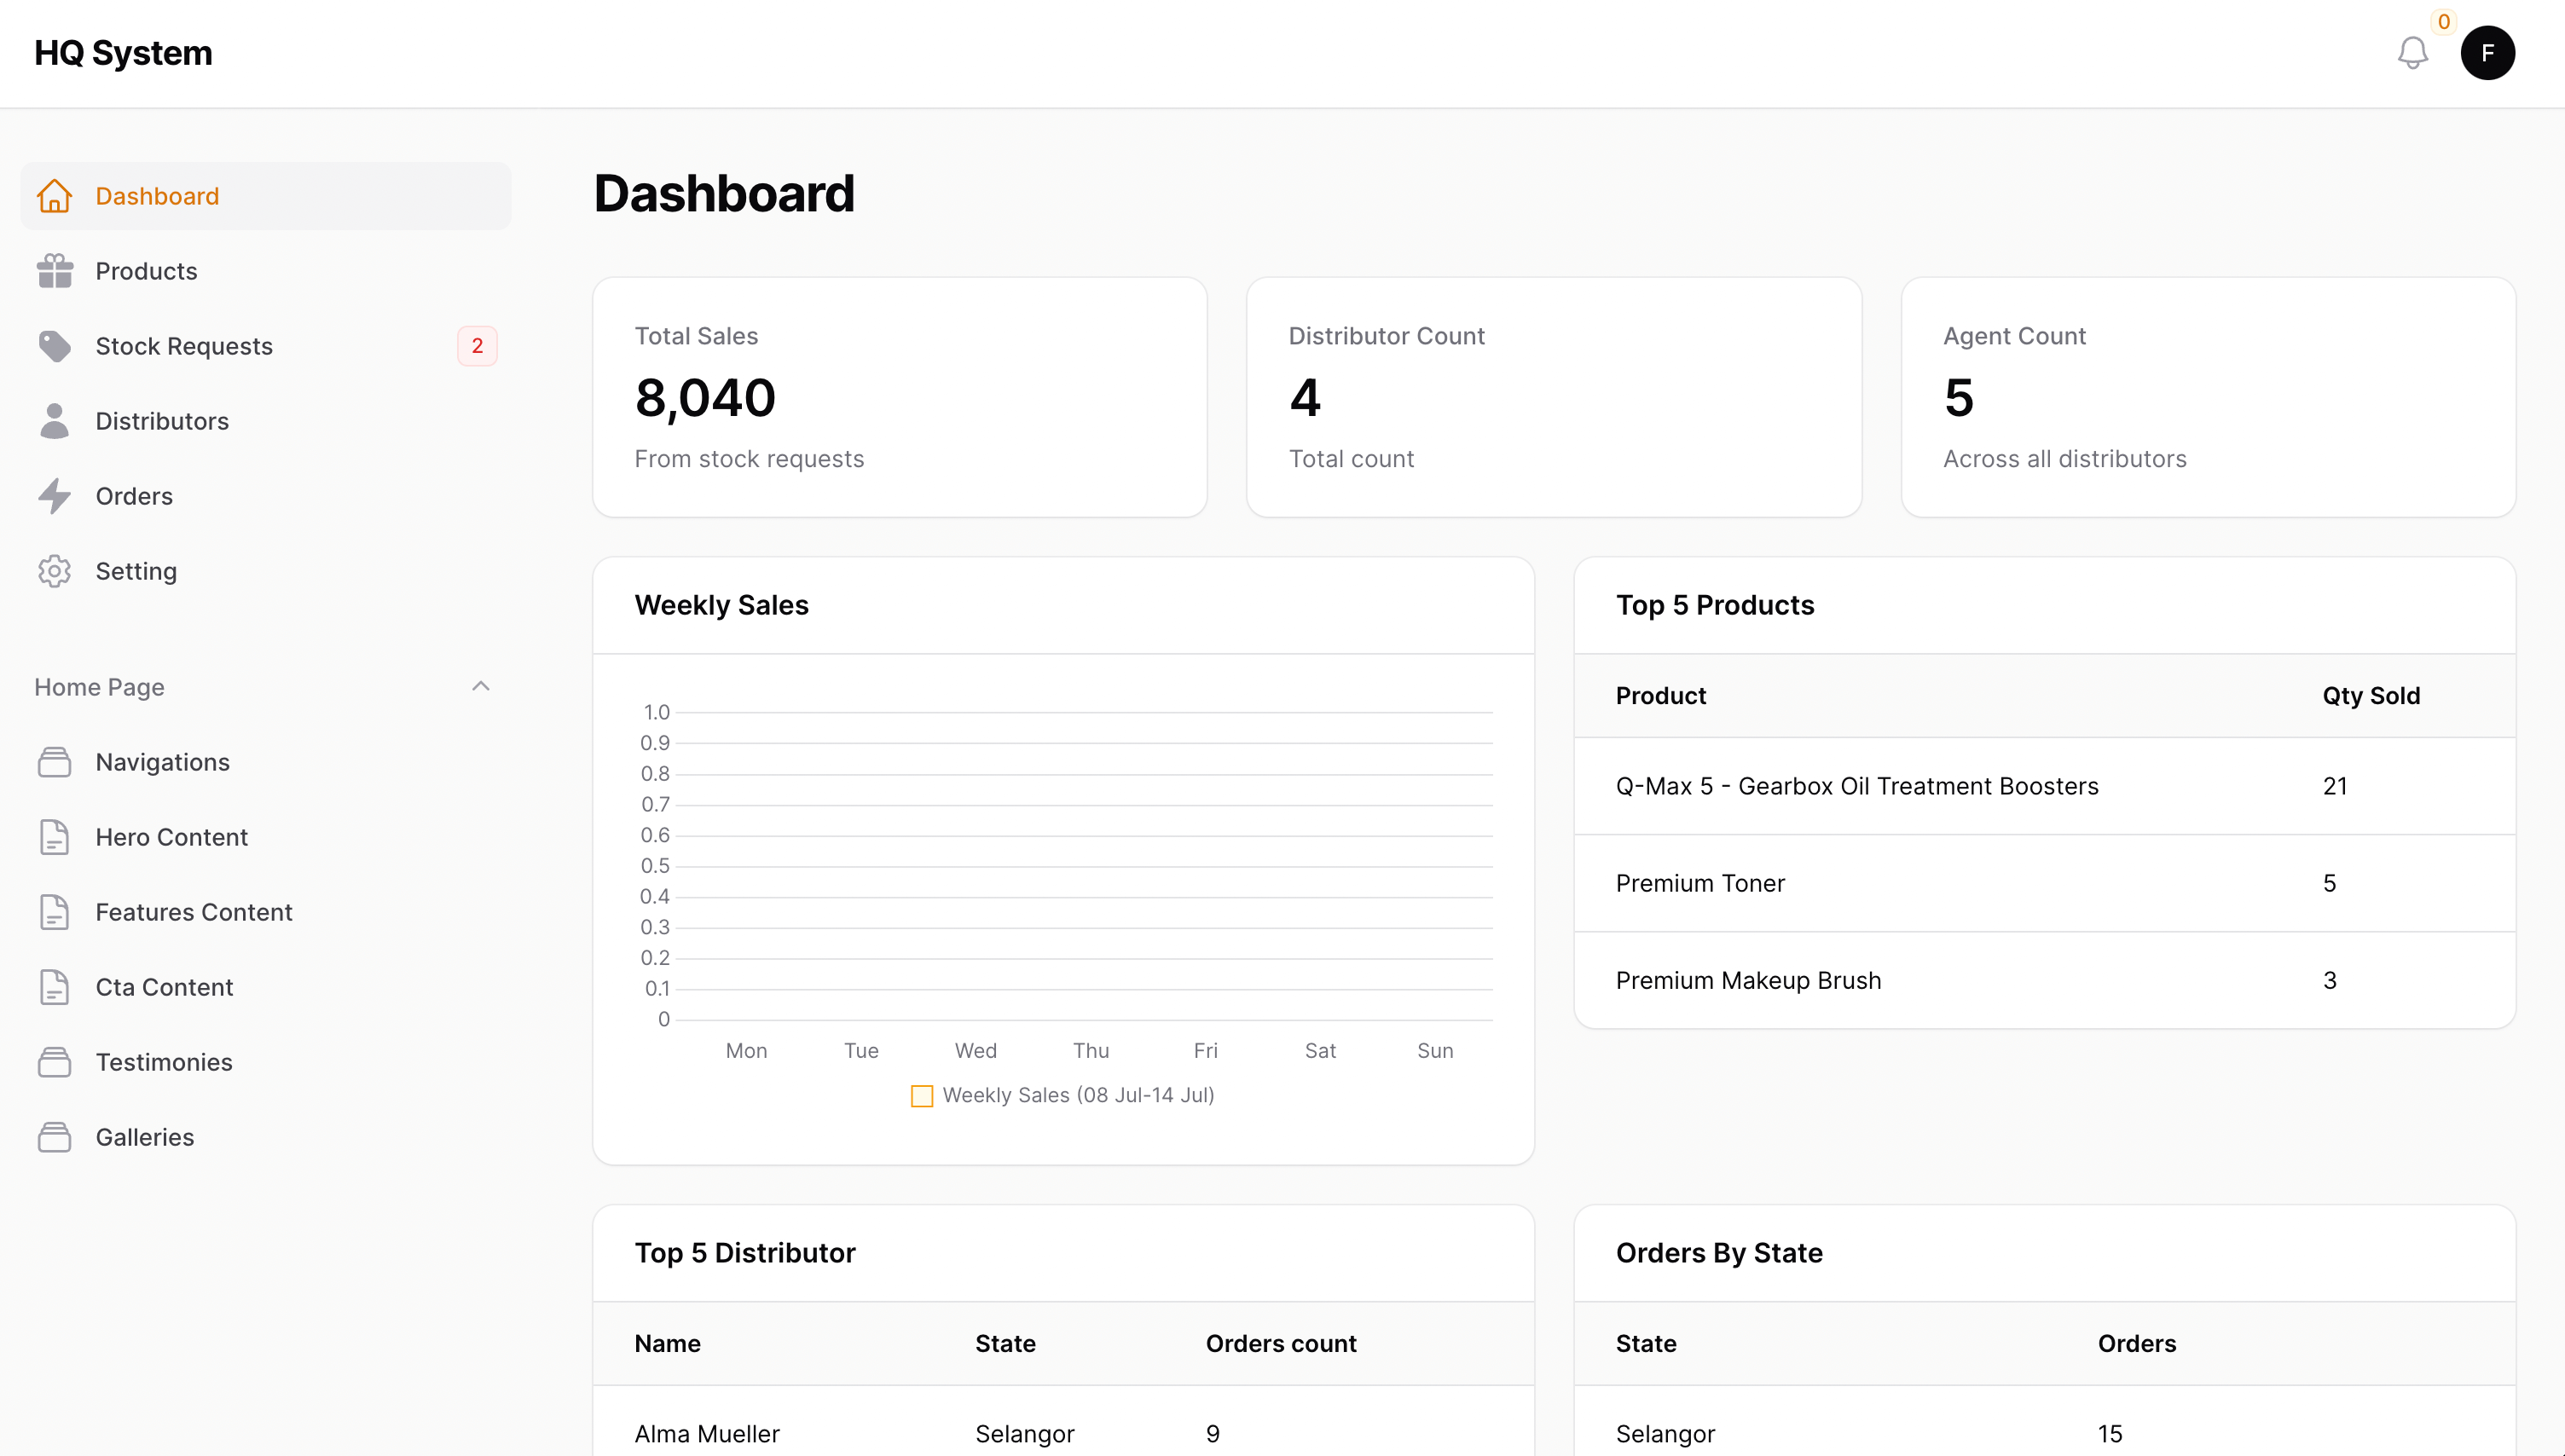Click the 8,040 total sales value
Viewport: 2565px width, 1456px height.
[705, 398]
